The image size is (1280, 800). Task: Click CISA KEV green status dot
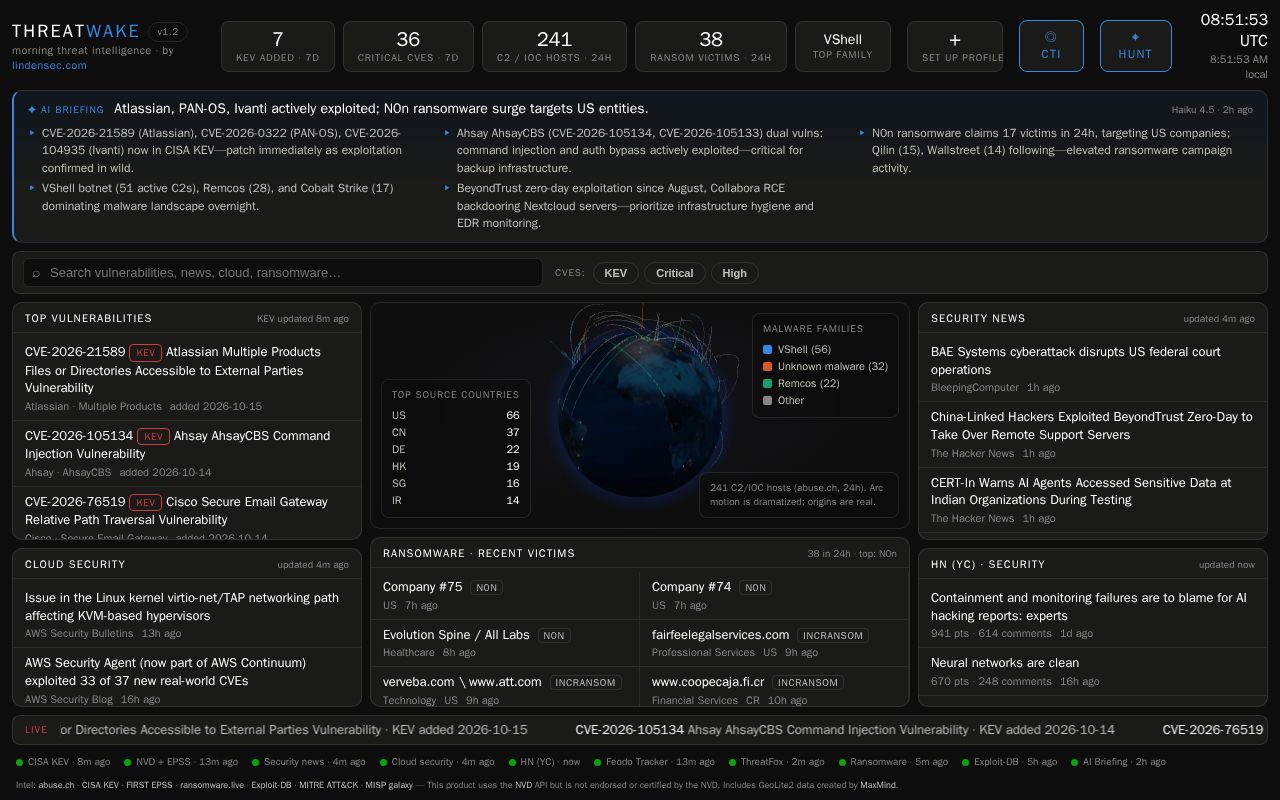coord(19,763)
